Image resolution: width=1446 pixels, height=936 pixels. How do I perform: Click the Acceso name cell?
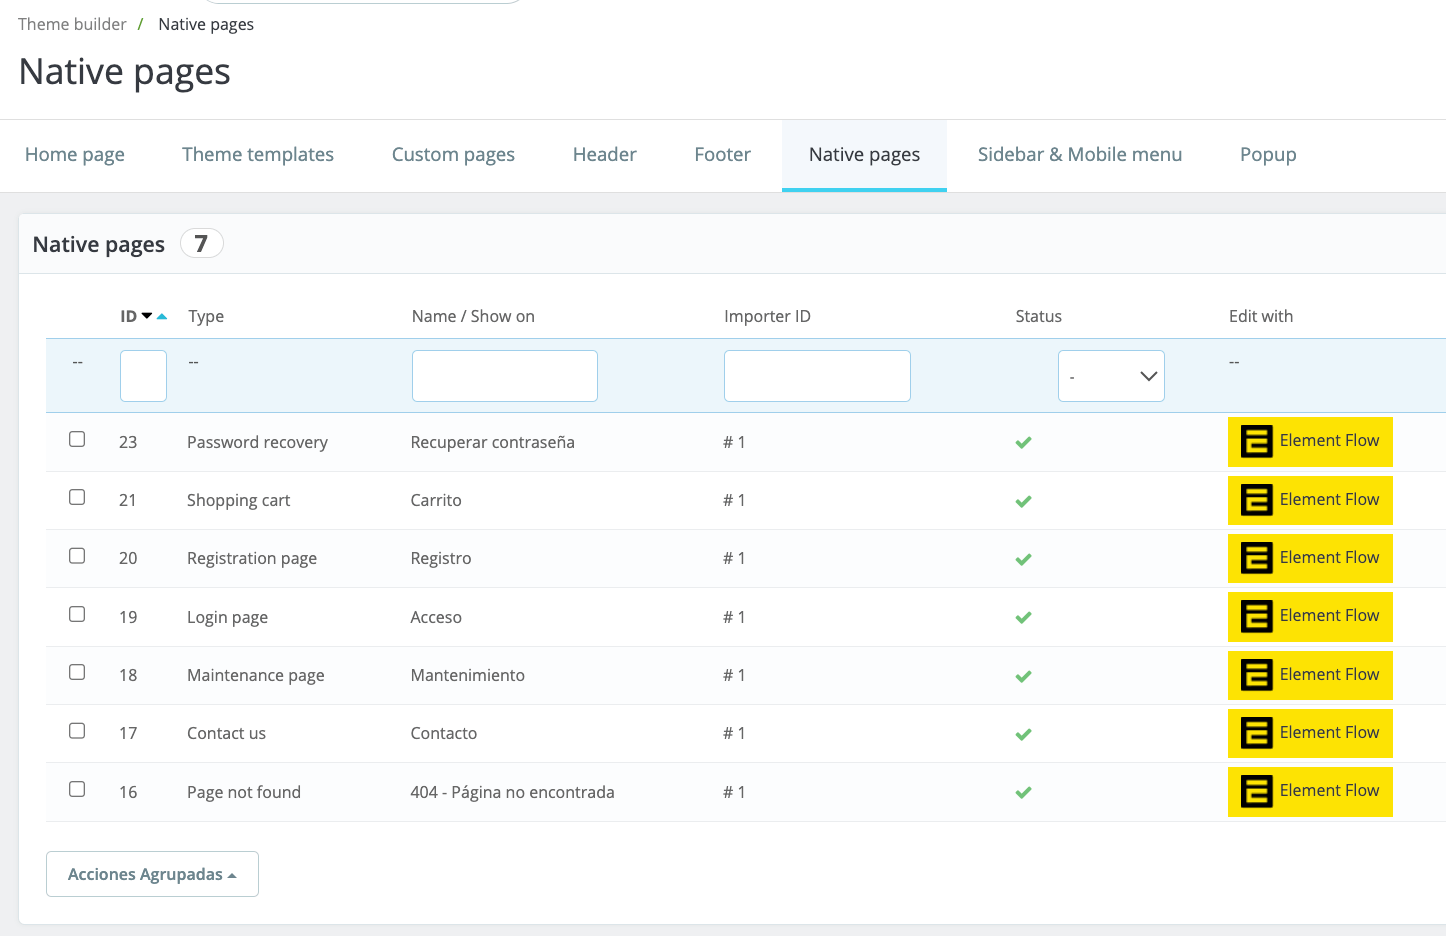coord(436,617)
